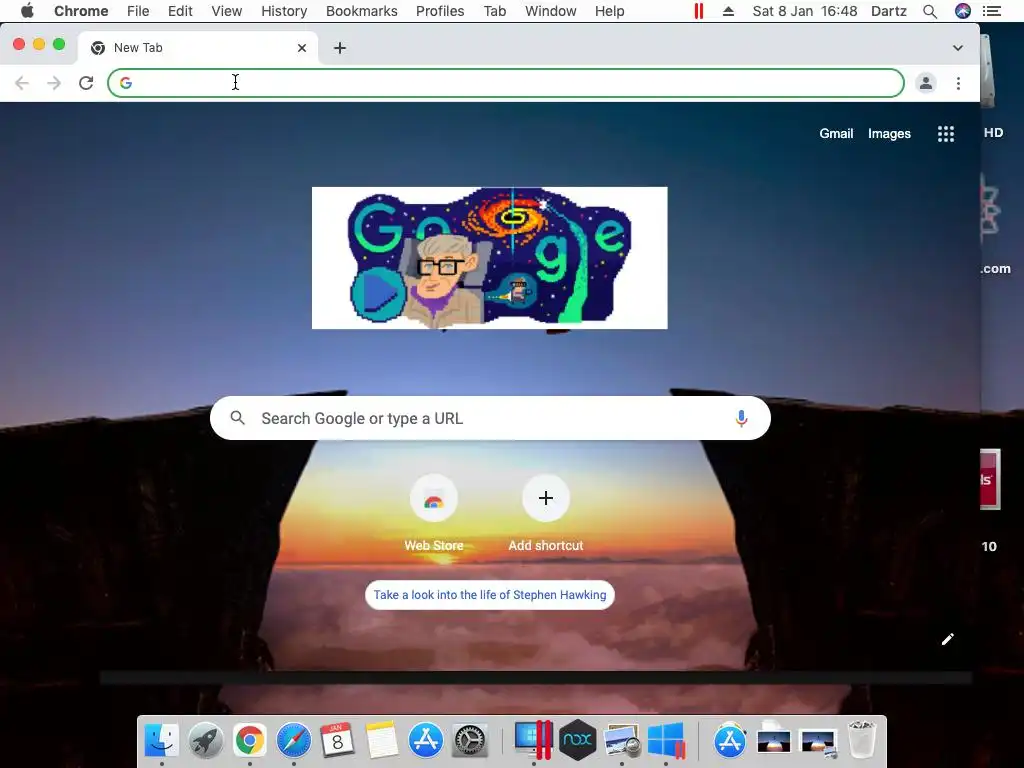Open a new tab with the plus button
Screen dimensions: 1024x768
click(x=340, y=48)
